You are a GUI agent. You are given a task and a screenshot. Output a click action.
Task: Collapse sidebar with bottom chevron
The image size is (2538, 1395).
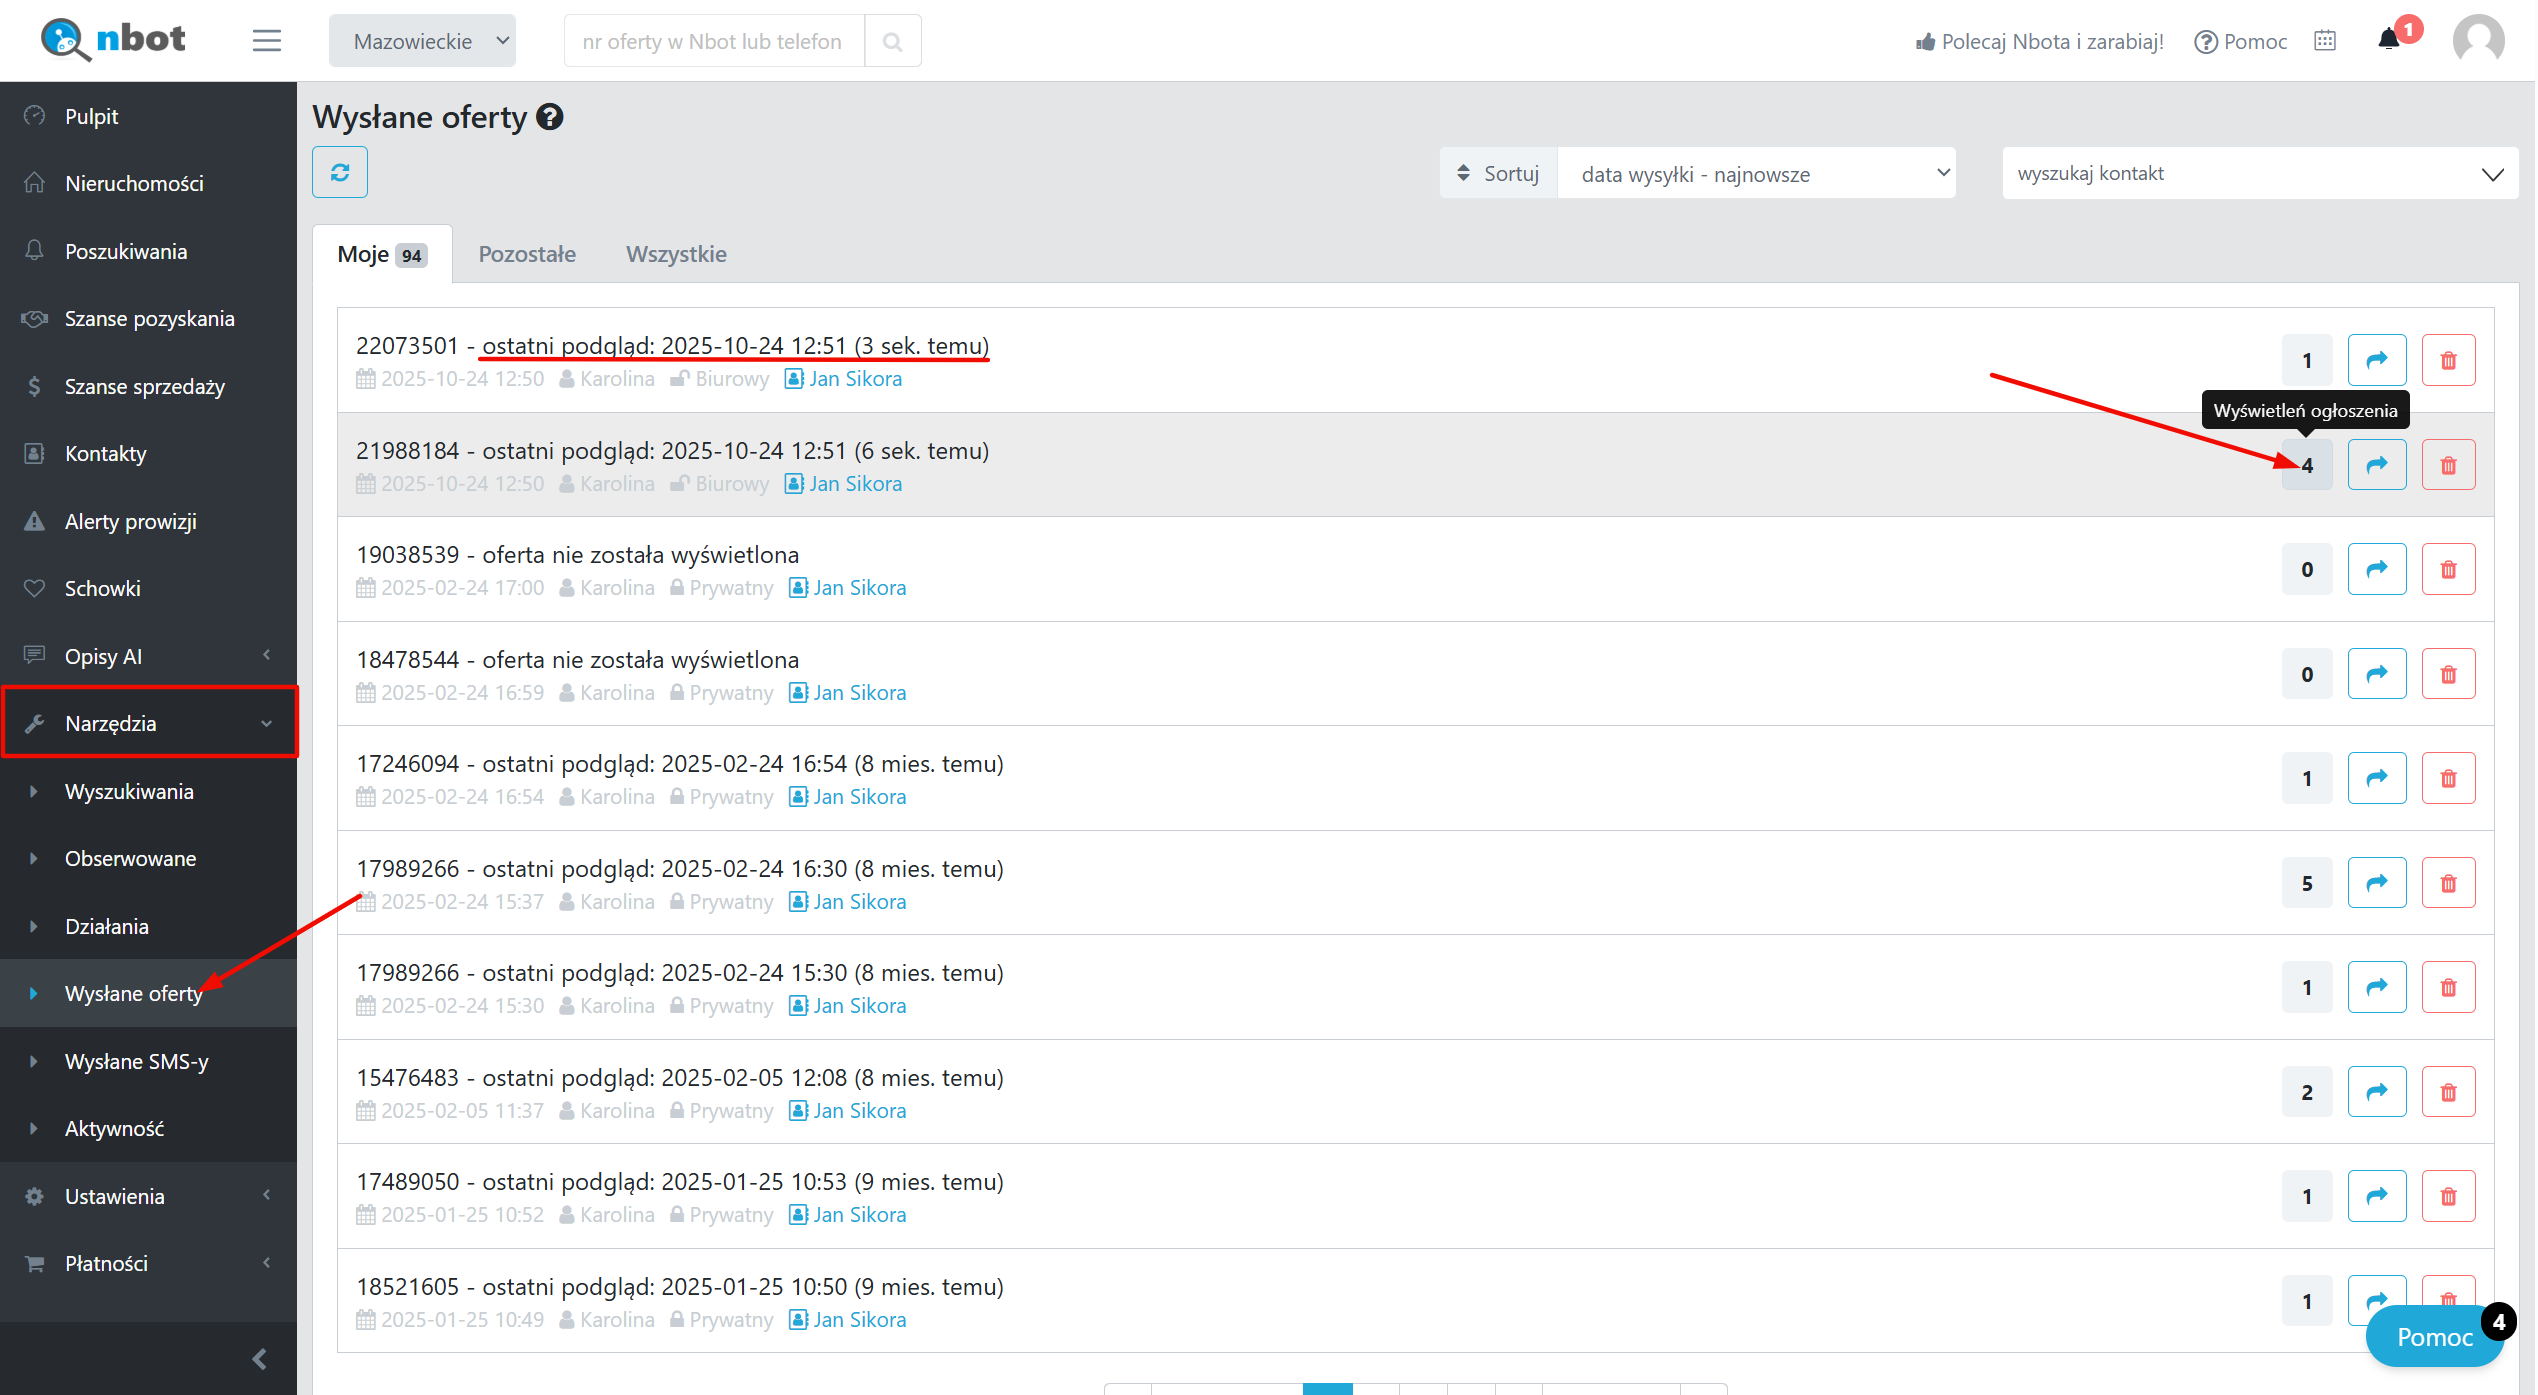259,1358
